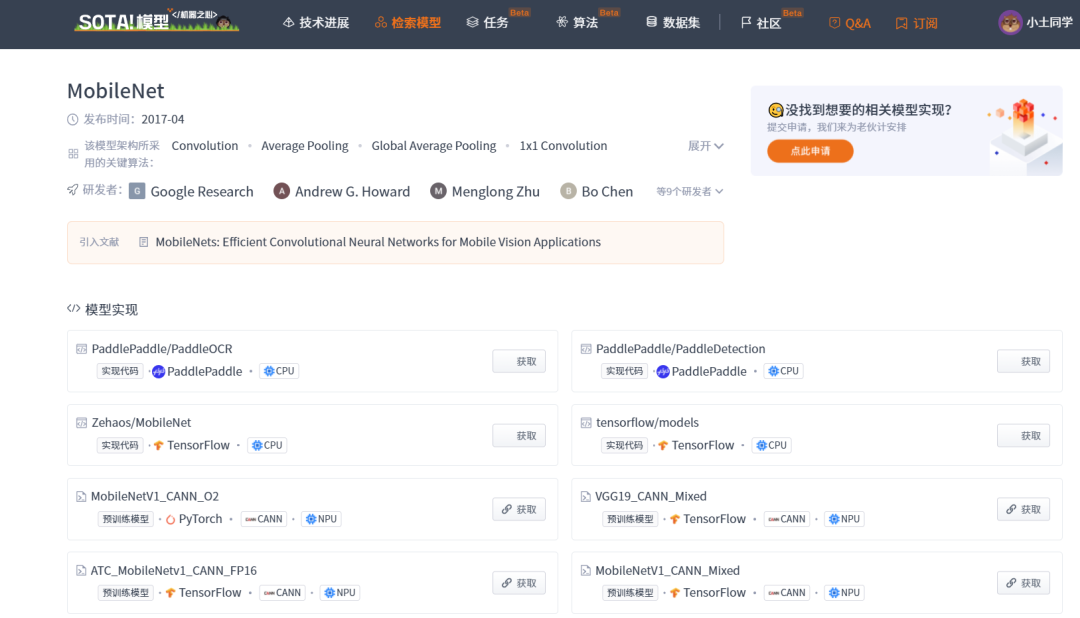
Task: Click NPU tag in MobileNetV1_CANN_O2 card
Action: coord(321,519)
